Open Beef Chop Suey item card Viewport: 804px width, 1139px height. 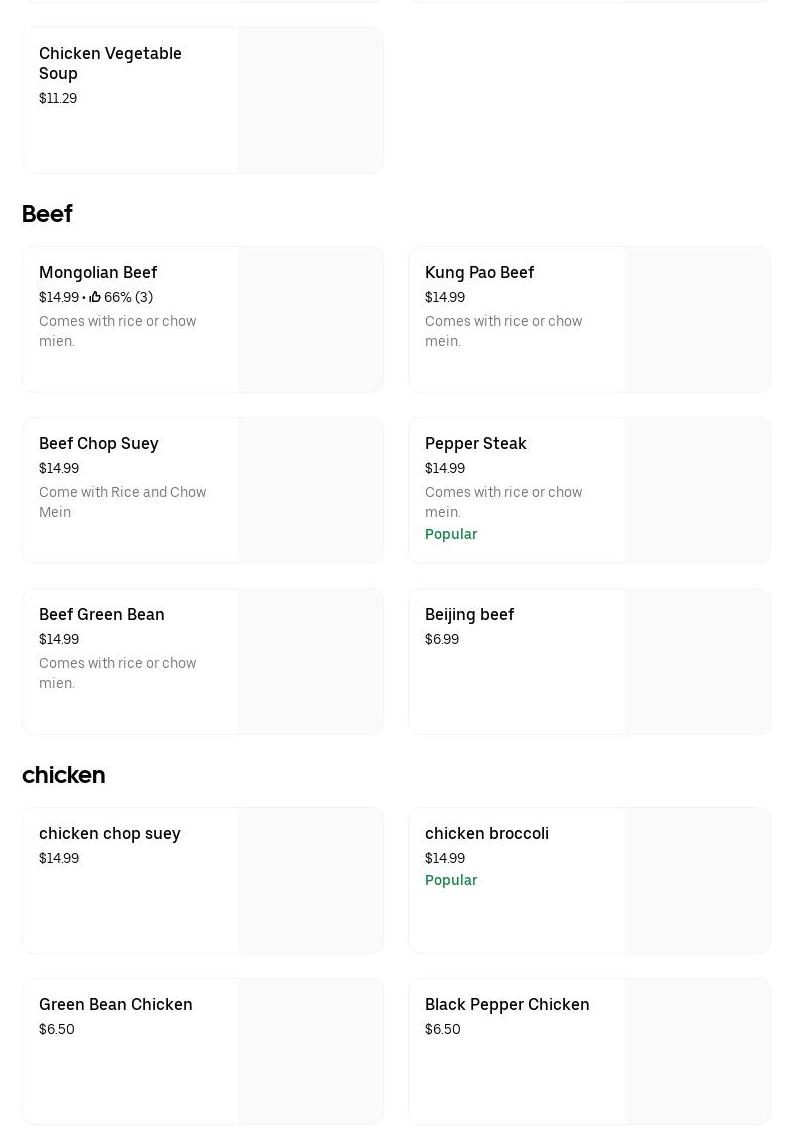98,443
